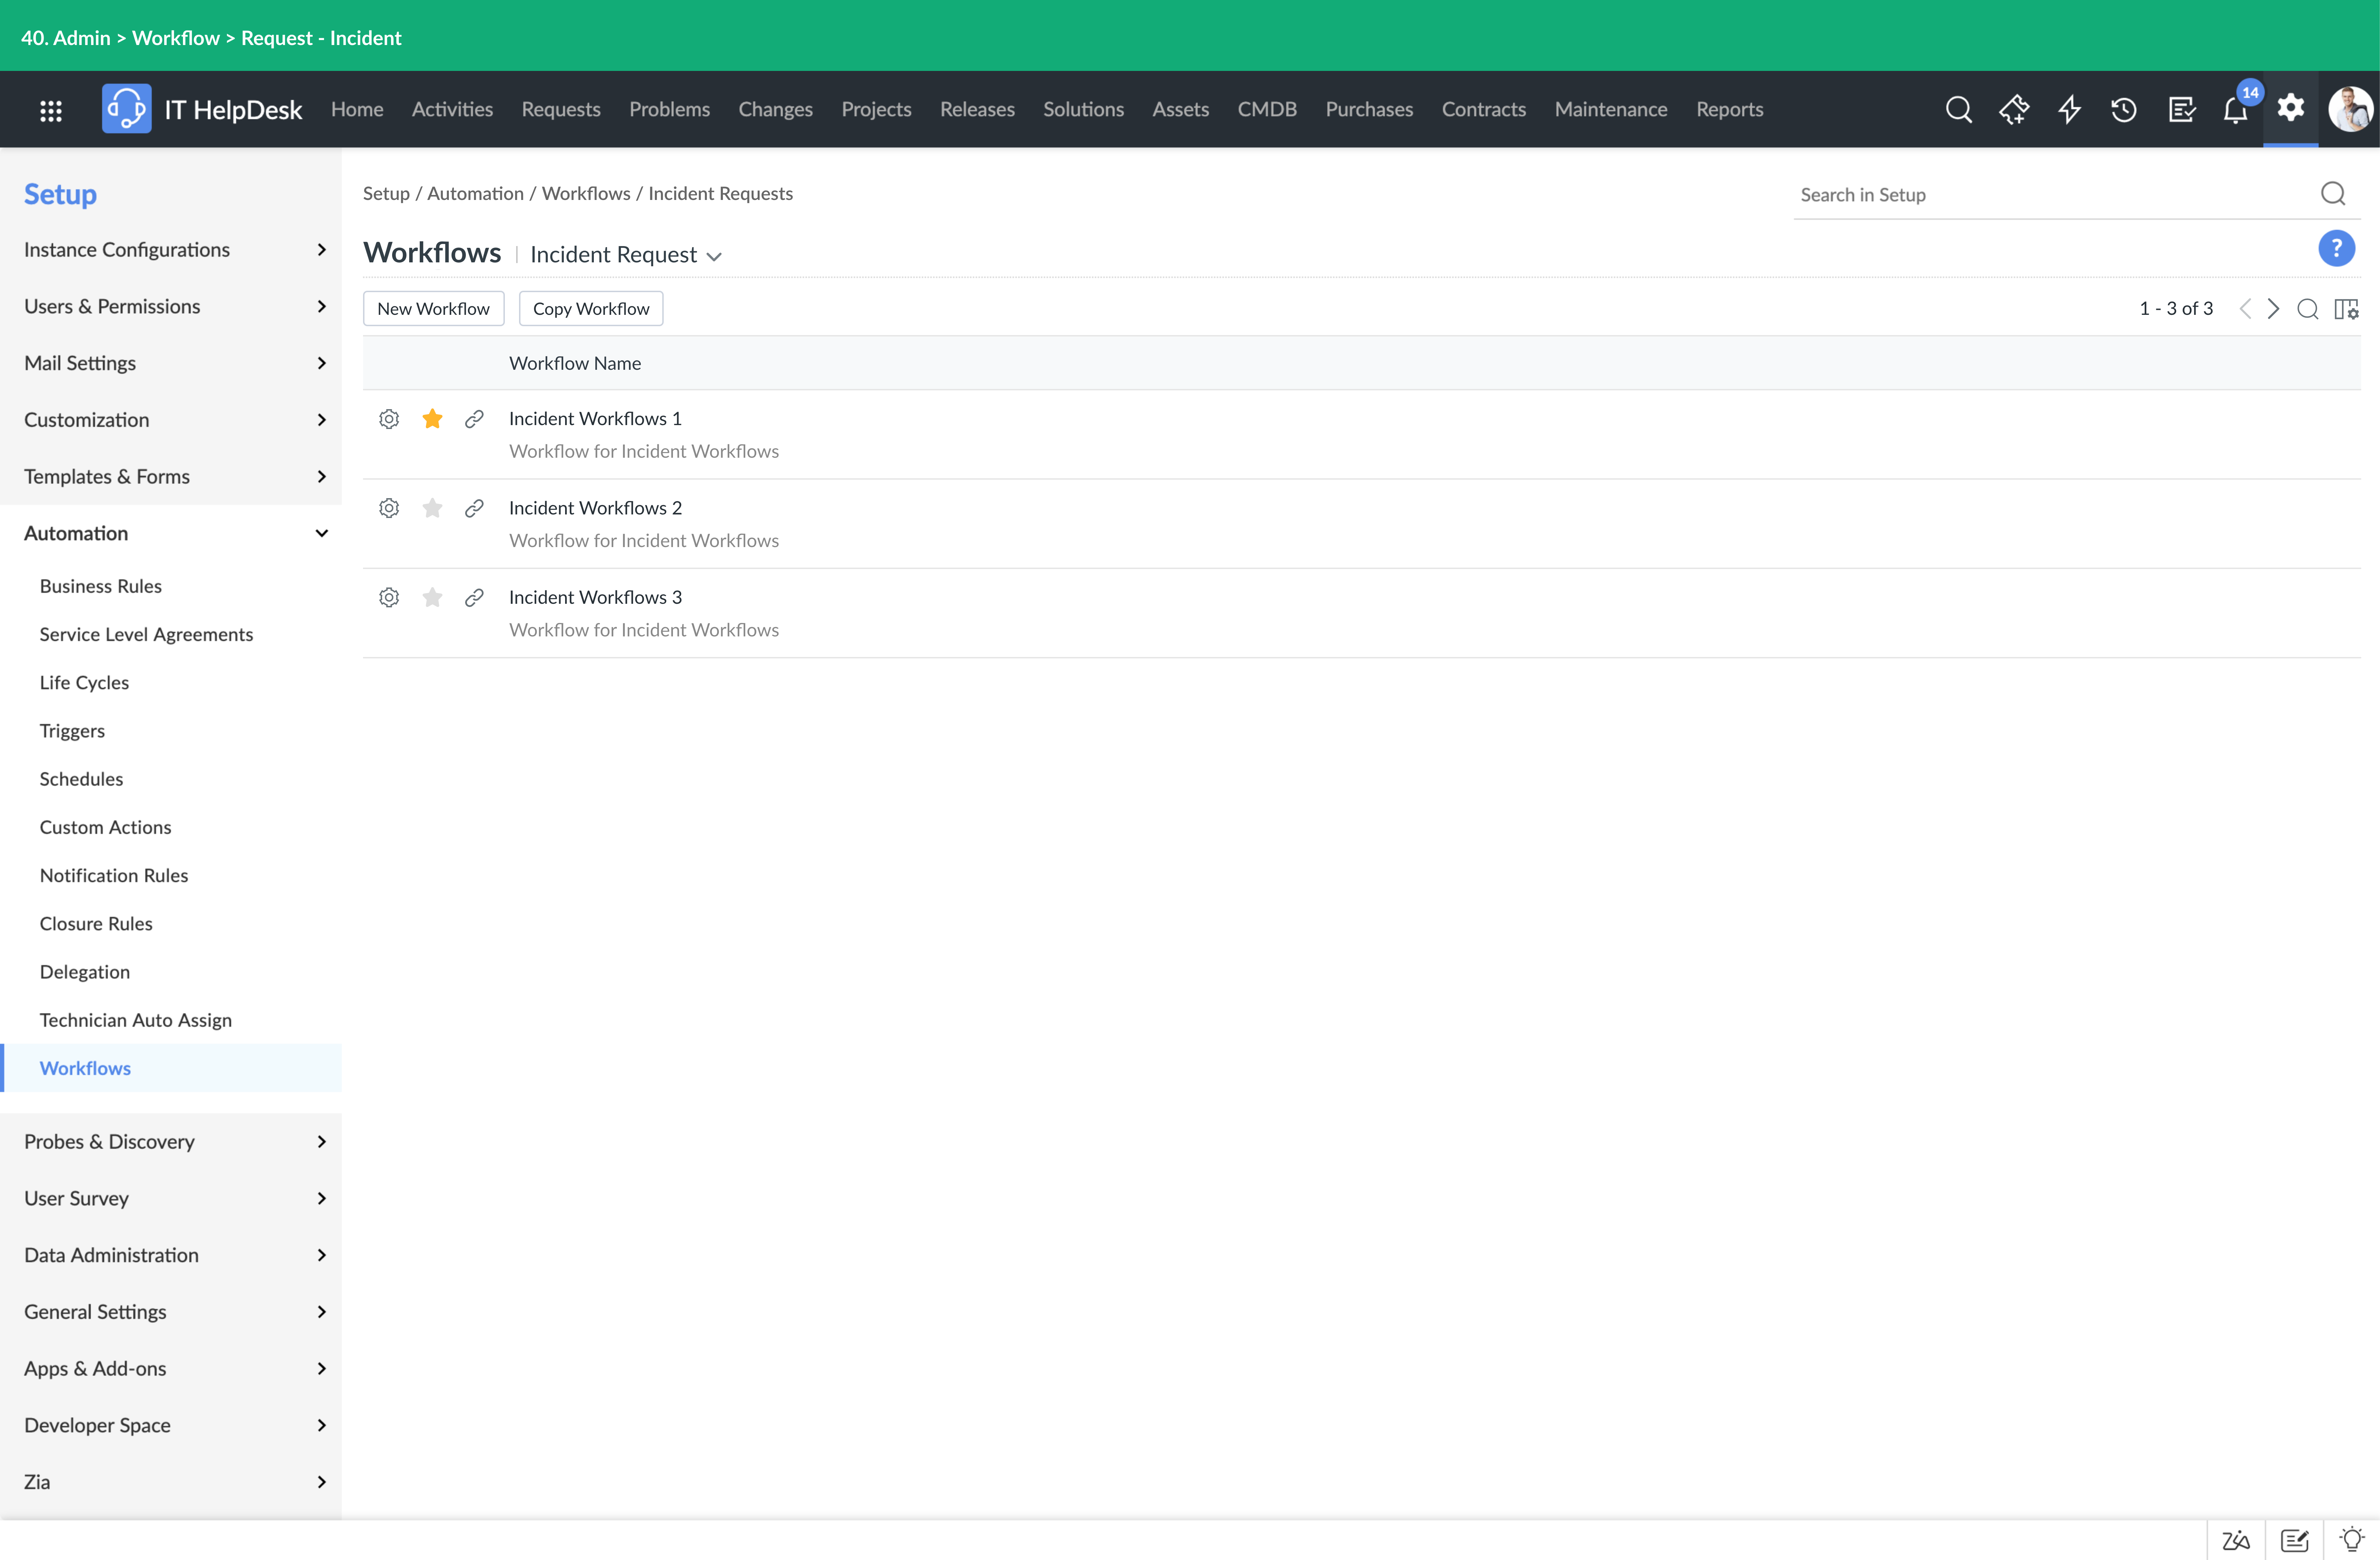This screenshot has height=1560, width=2380.
Task: Expand Data Administration section
Action: 171,1255
